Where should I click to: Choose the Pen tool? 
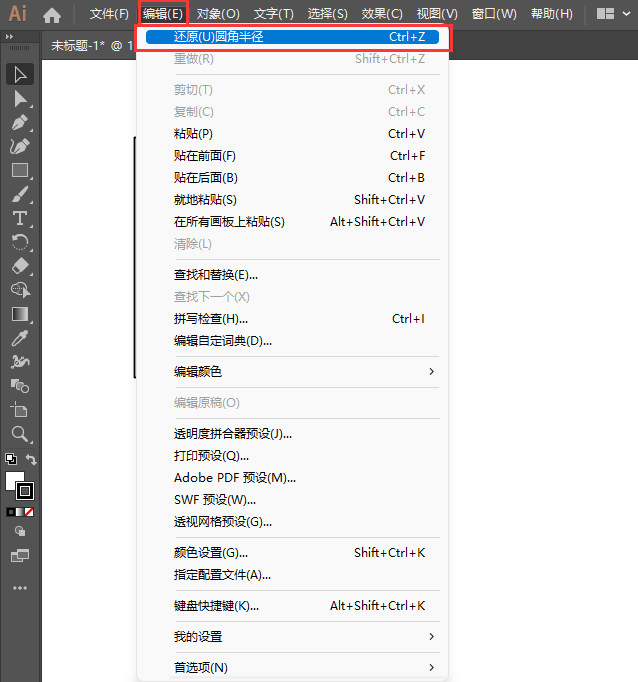[x=20, y=123]
